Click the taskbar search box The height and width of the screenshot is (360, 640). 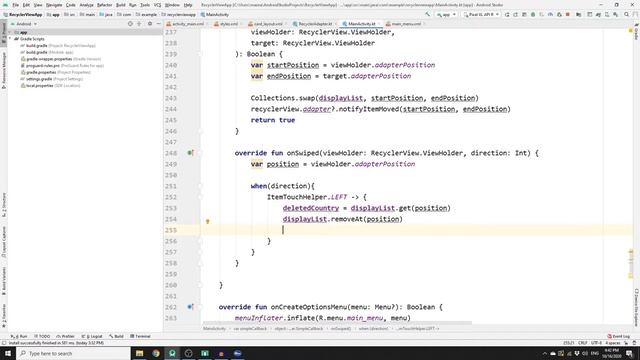tap(73, 353)
